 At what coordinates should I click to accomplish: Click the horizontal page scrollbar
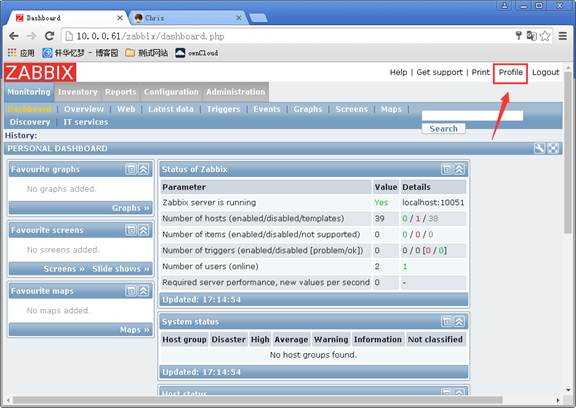coord(257,400)
